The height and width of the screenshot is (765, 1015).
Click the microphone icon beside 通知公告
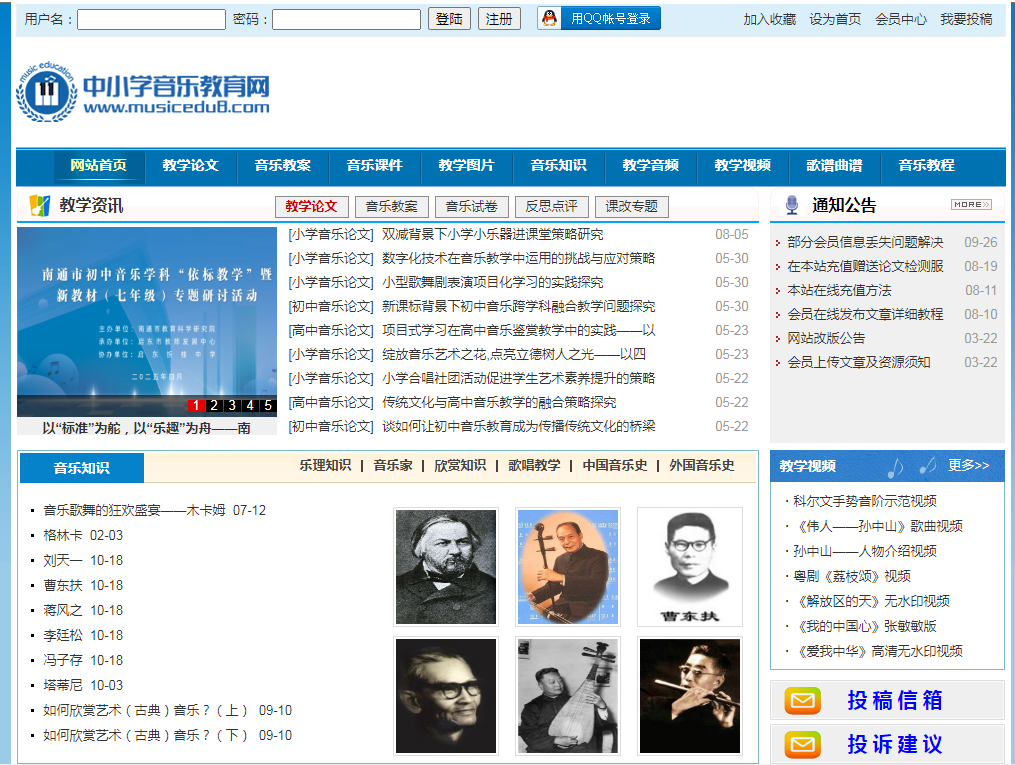pyautogui.click(x=792, y=205)
